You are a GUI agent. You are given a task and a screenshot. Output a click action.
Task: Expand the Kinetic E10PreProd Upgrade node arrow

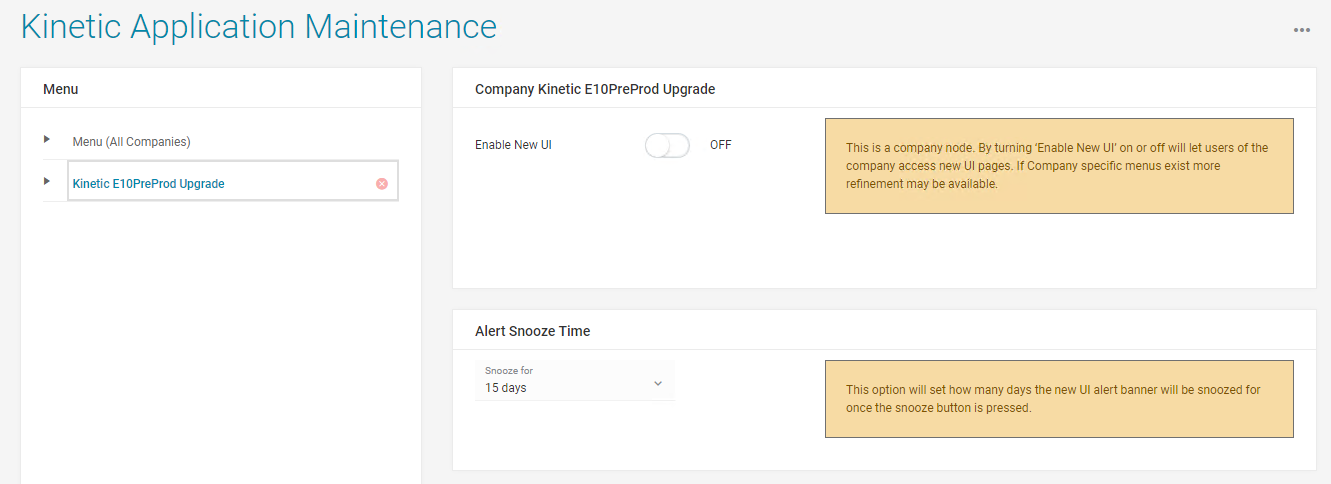click(x=47, y=181)
